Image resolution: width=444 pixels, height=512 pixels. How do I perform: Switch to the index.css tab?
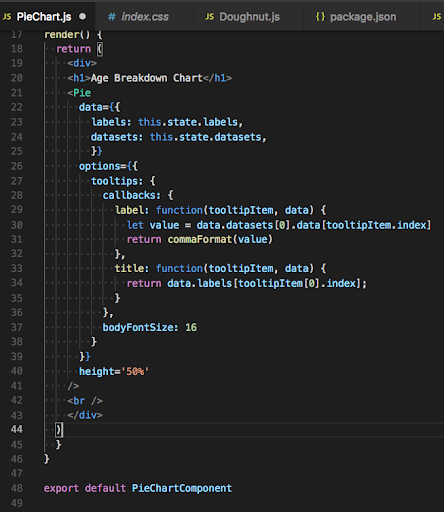tap(144, 17)
